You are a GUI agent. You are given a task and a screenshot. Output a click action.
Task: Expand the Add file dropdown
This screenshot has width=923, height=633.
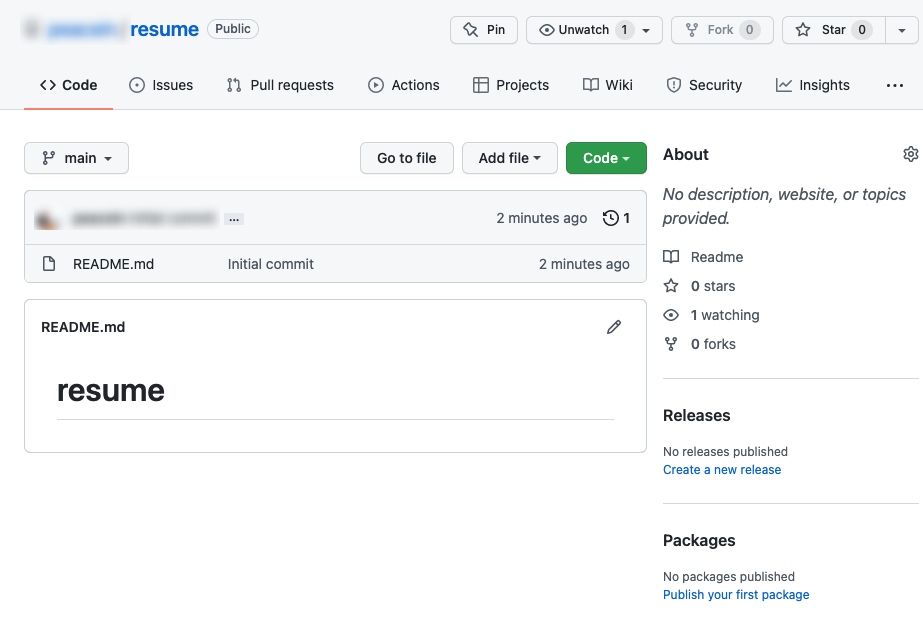[x=510, y=158]
